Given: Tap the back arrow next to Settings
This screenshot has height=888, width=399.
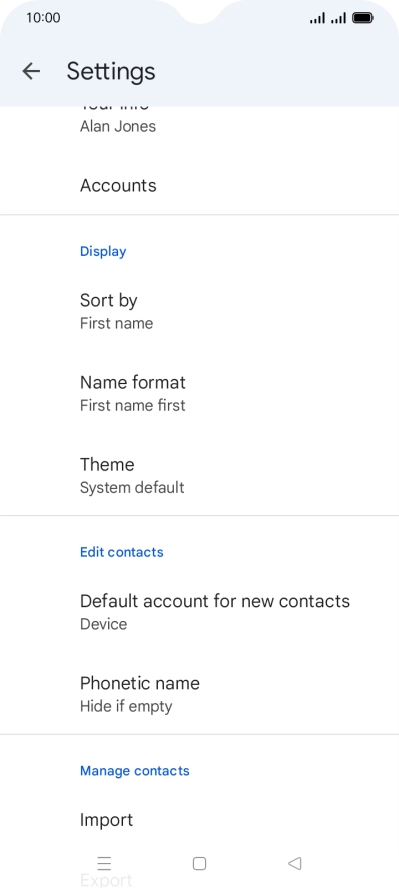Looking at the screenshot, I should click(x=31, y=71).
